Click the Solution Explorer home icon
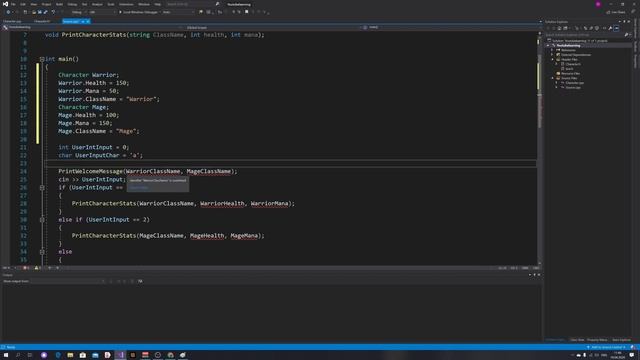640x360 pixels. pyautogui.click(x=559, y=28)
